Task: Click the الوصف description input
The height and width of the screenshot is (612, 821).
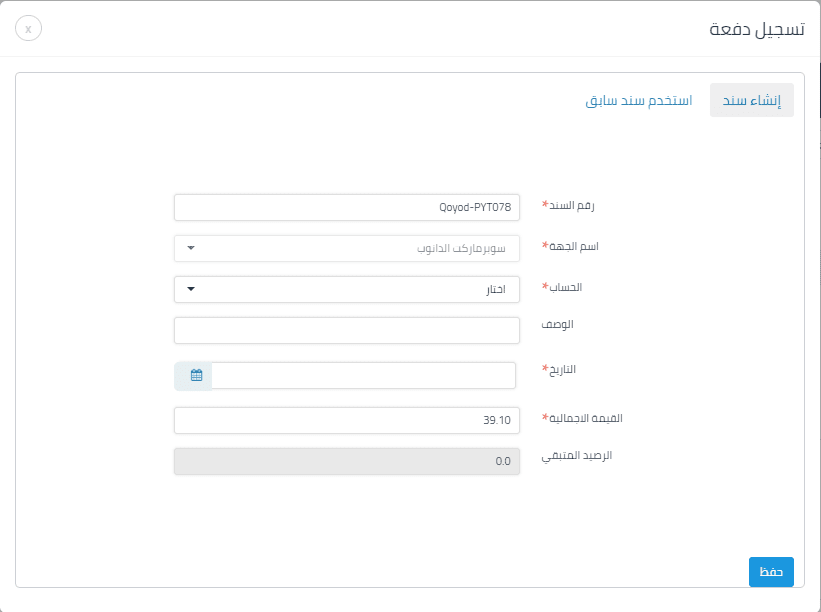Action: point(345,330)
